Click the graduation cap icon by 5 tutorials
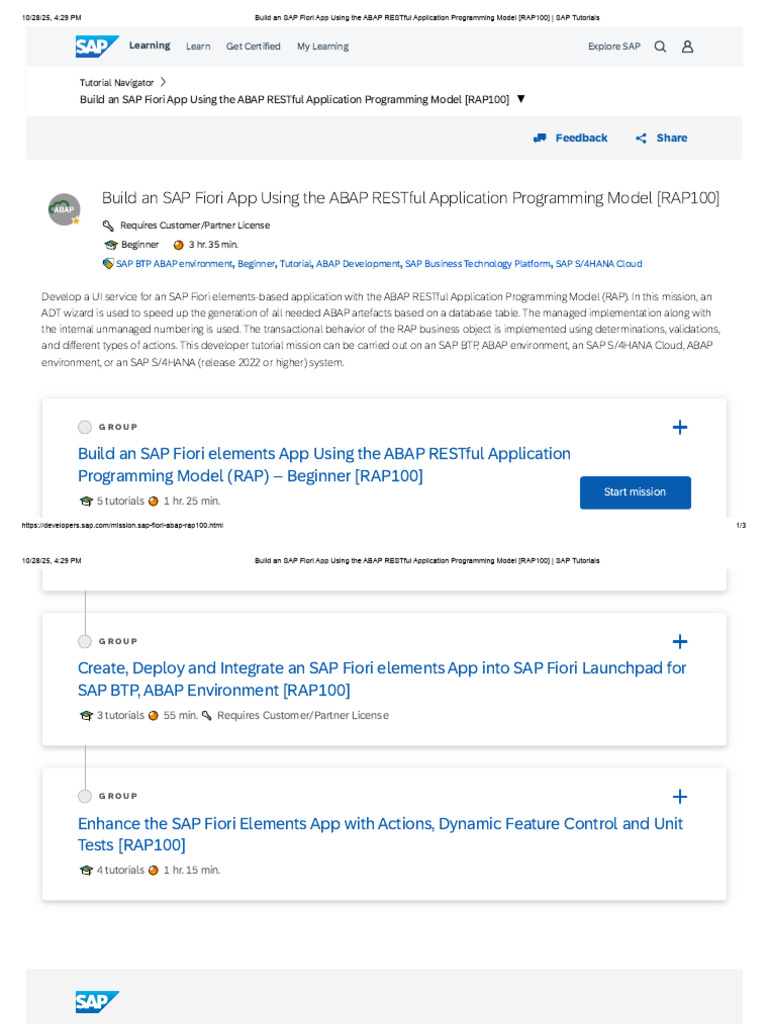The height and width of the screenshot is (1024, 768). coord(86,502)
